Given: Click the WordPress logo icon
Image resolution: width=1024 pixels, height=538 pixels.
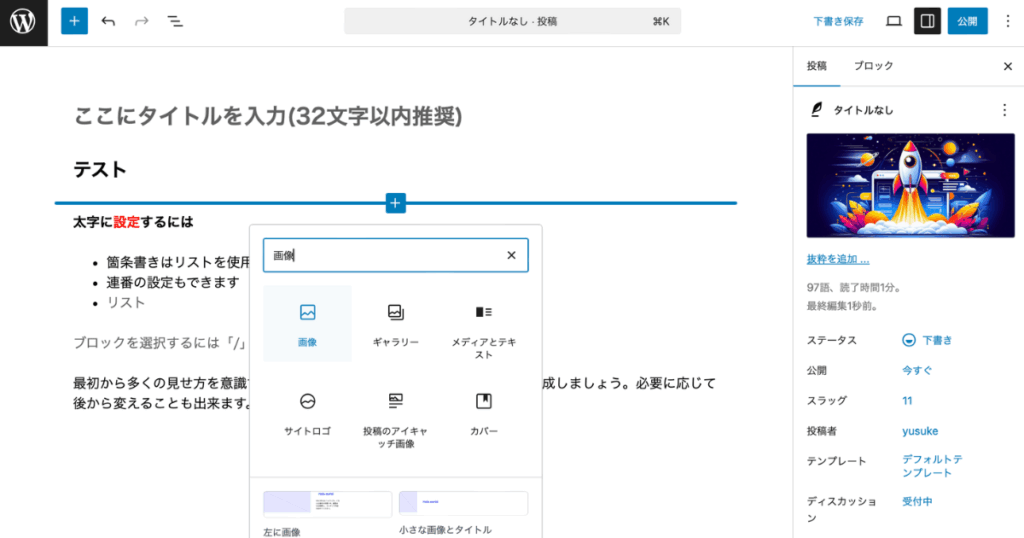Looking at the screenshot, I should coord(23,22).
